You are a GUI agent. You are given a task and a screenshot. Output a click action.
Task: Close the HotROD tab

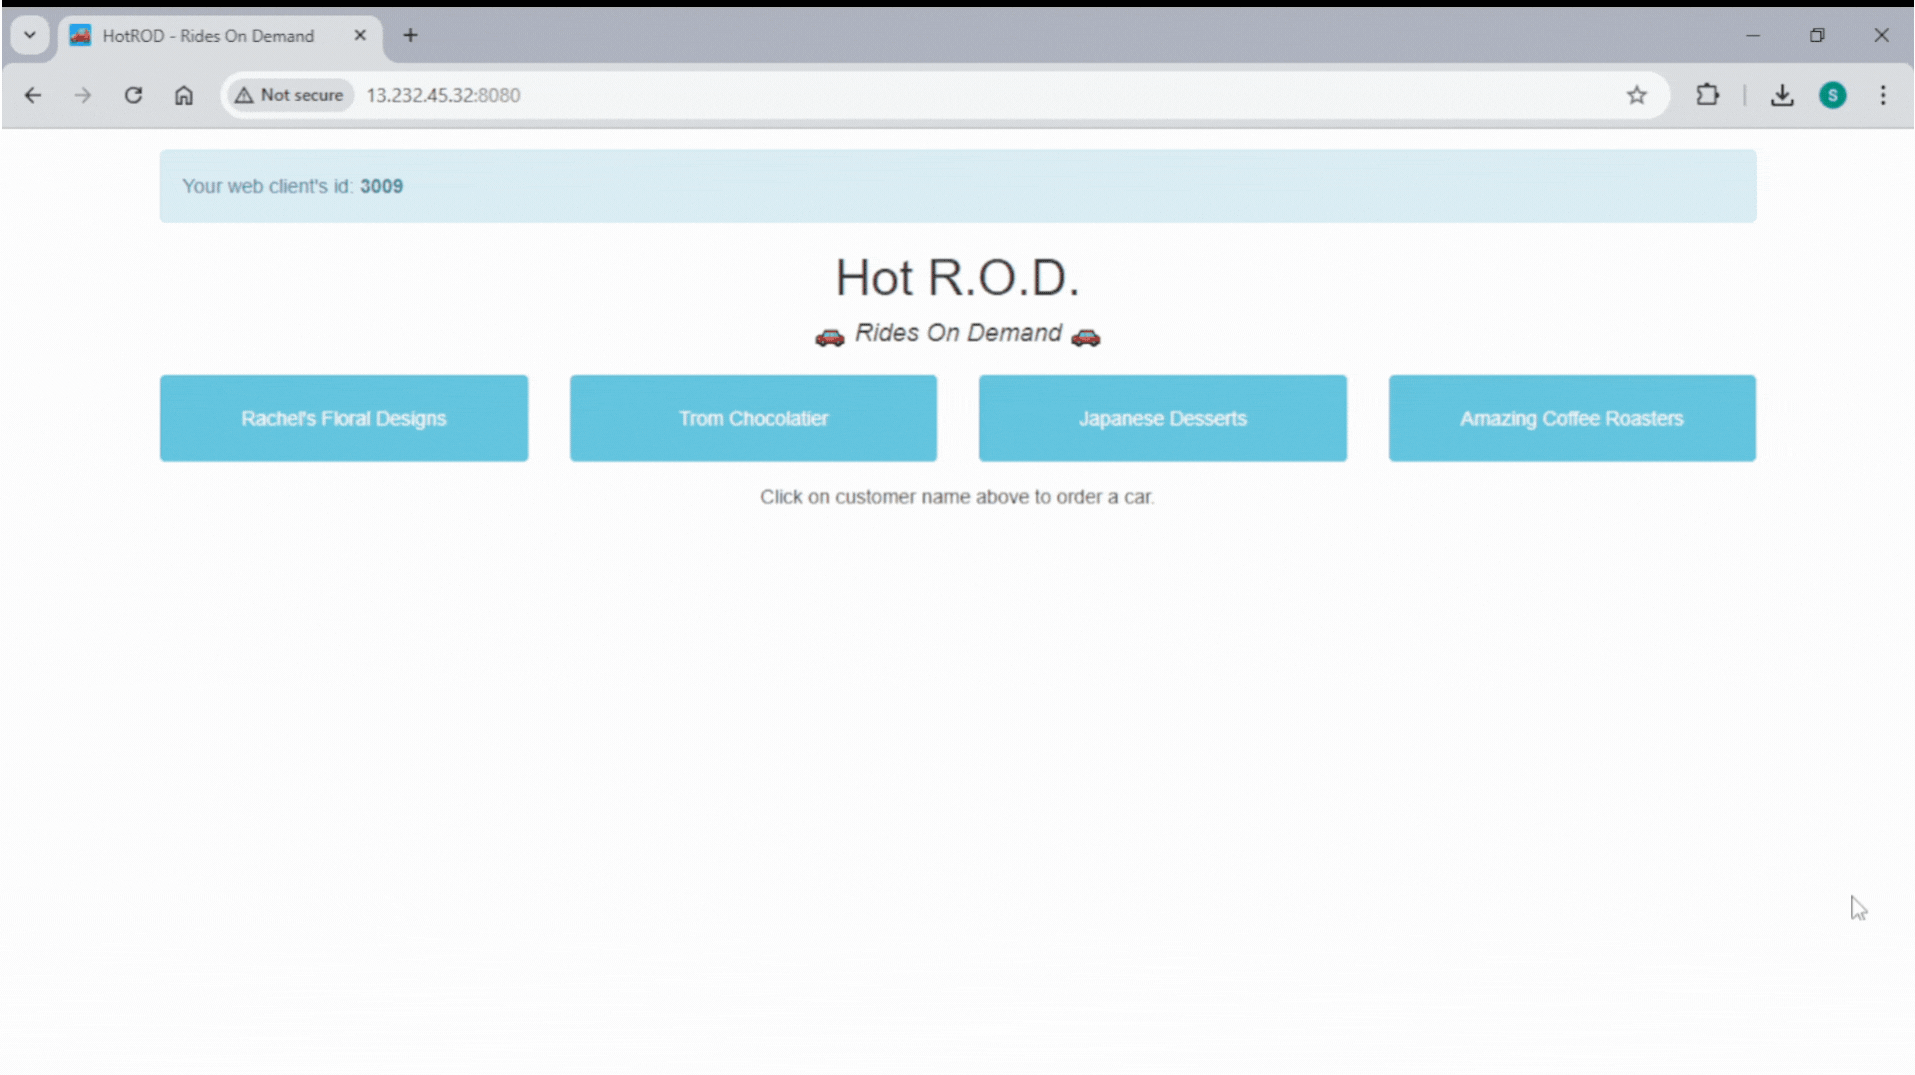(x=360, y=35)
